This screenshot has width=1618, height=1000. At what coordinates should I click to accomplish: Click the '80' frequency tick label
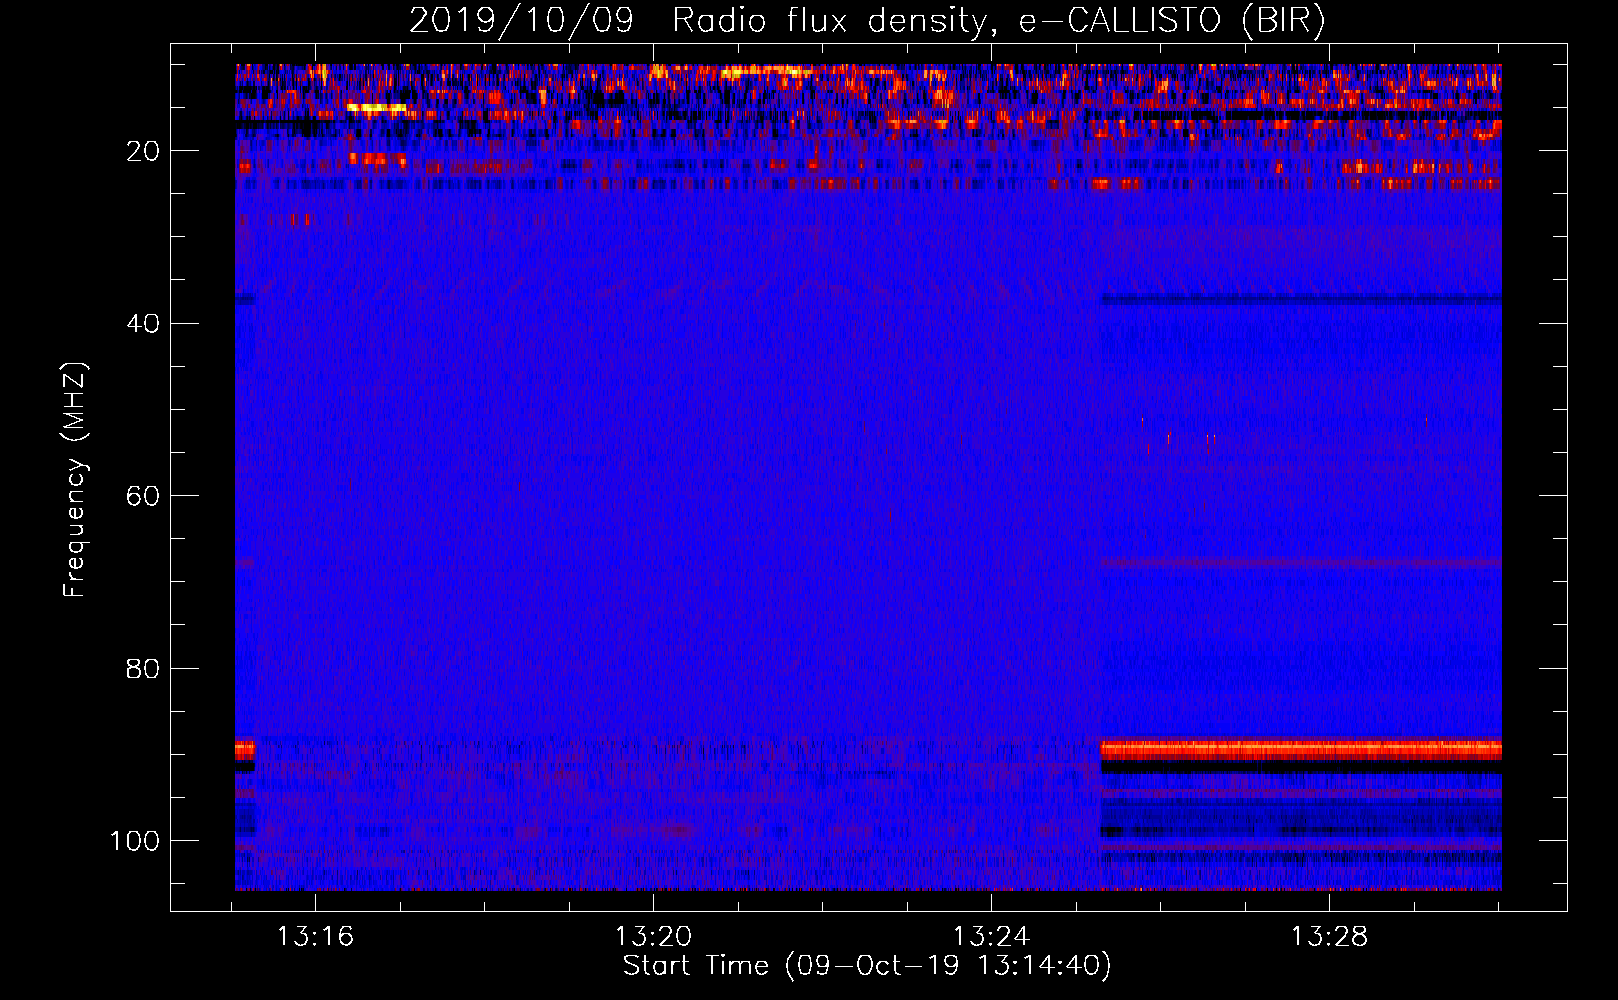coord(143,668)
